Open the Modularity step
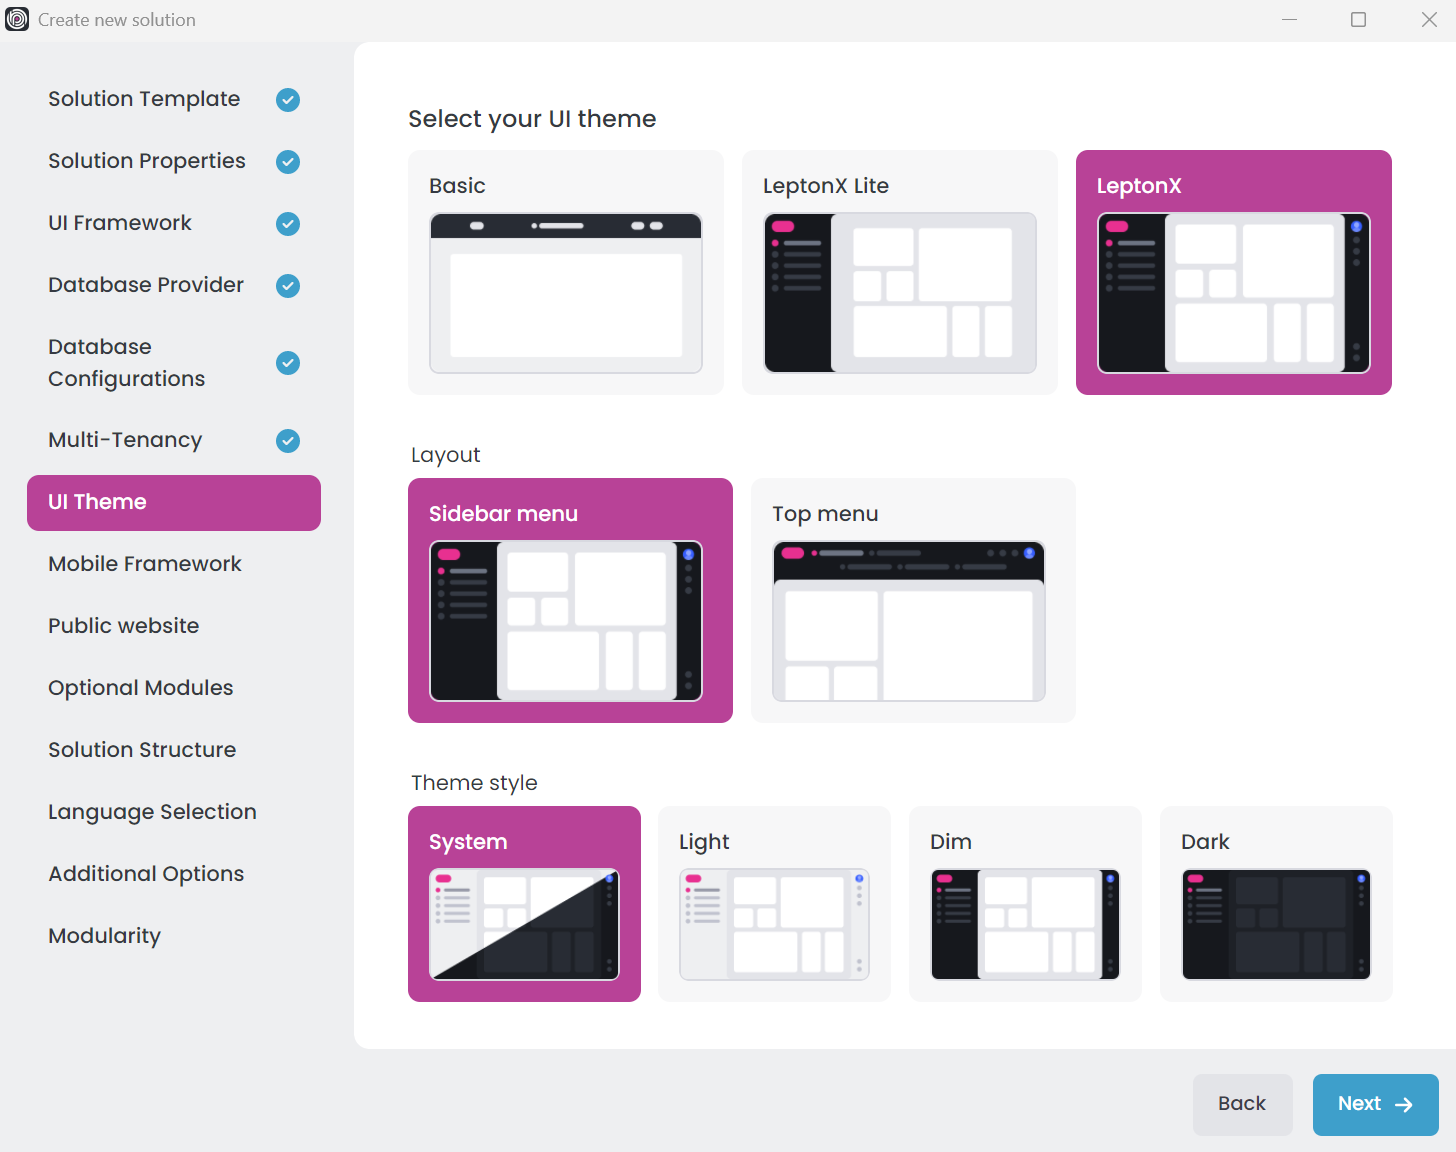1456x1152 pixels. (x=174, y=936)
